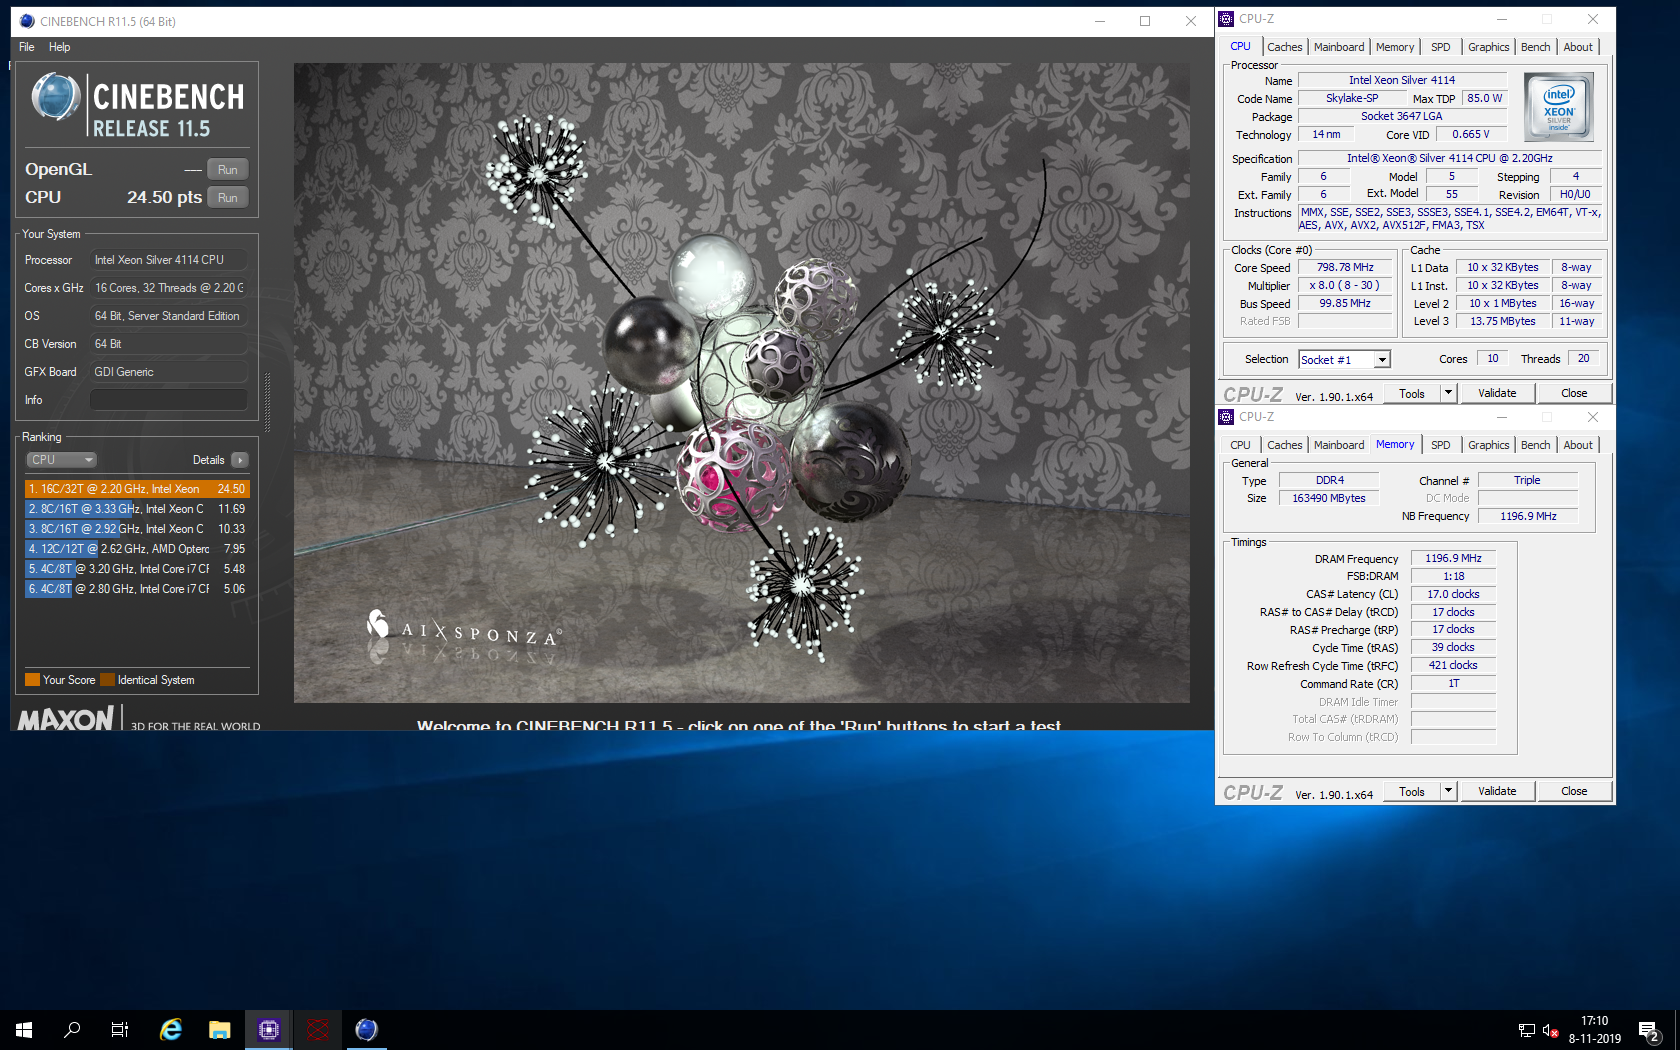Click the memory Size value 163490 MBytes
The image size is (1680, 1050).
(x=1328, y=498)
